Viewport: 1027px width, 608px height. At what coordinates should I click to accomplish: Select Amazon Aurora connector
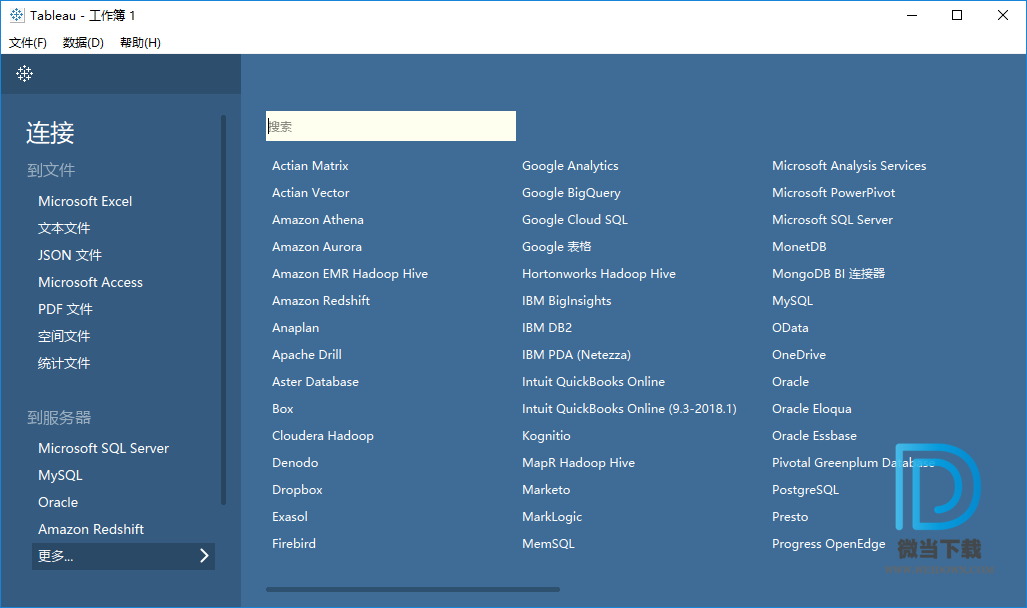coord(317,246)
